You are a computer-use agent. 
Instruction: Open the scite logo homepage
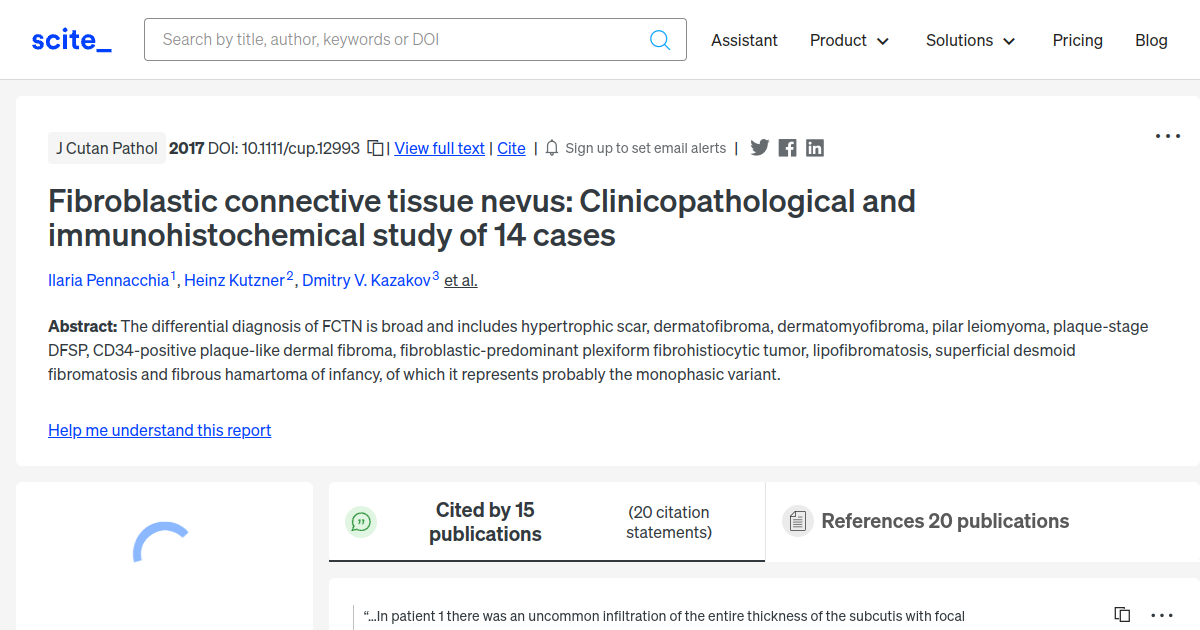(x=70, y=39)
